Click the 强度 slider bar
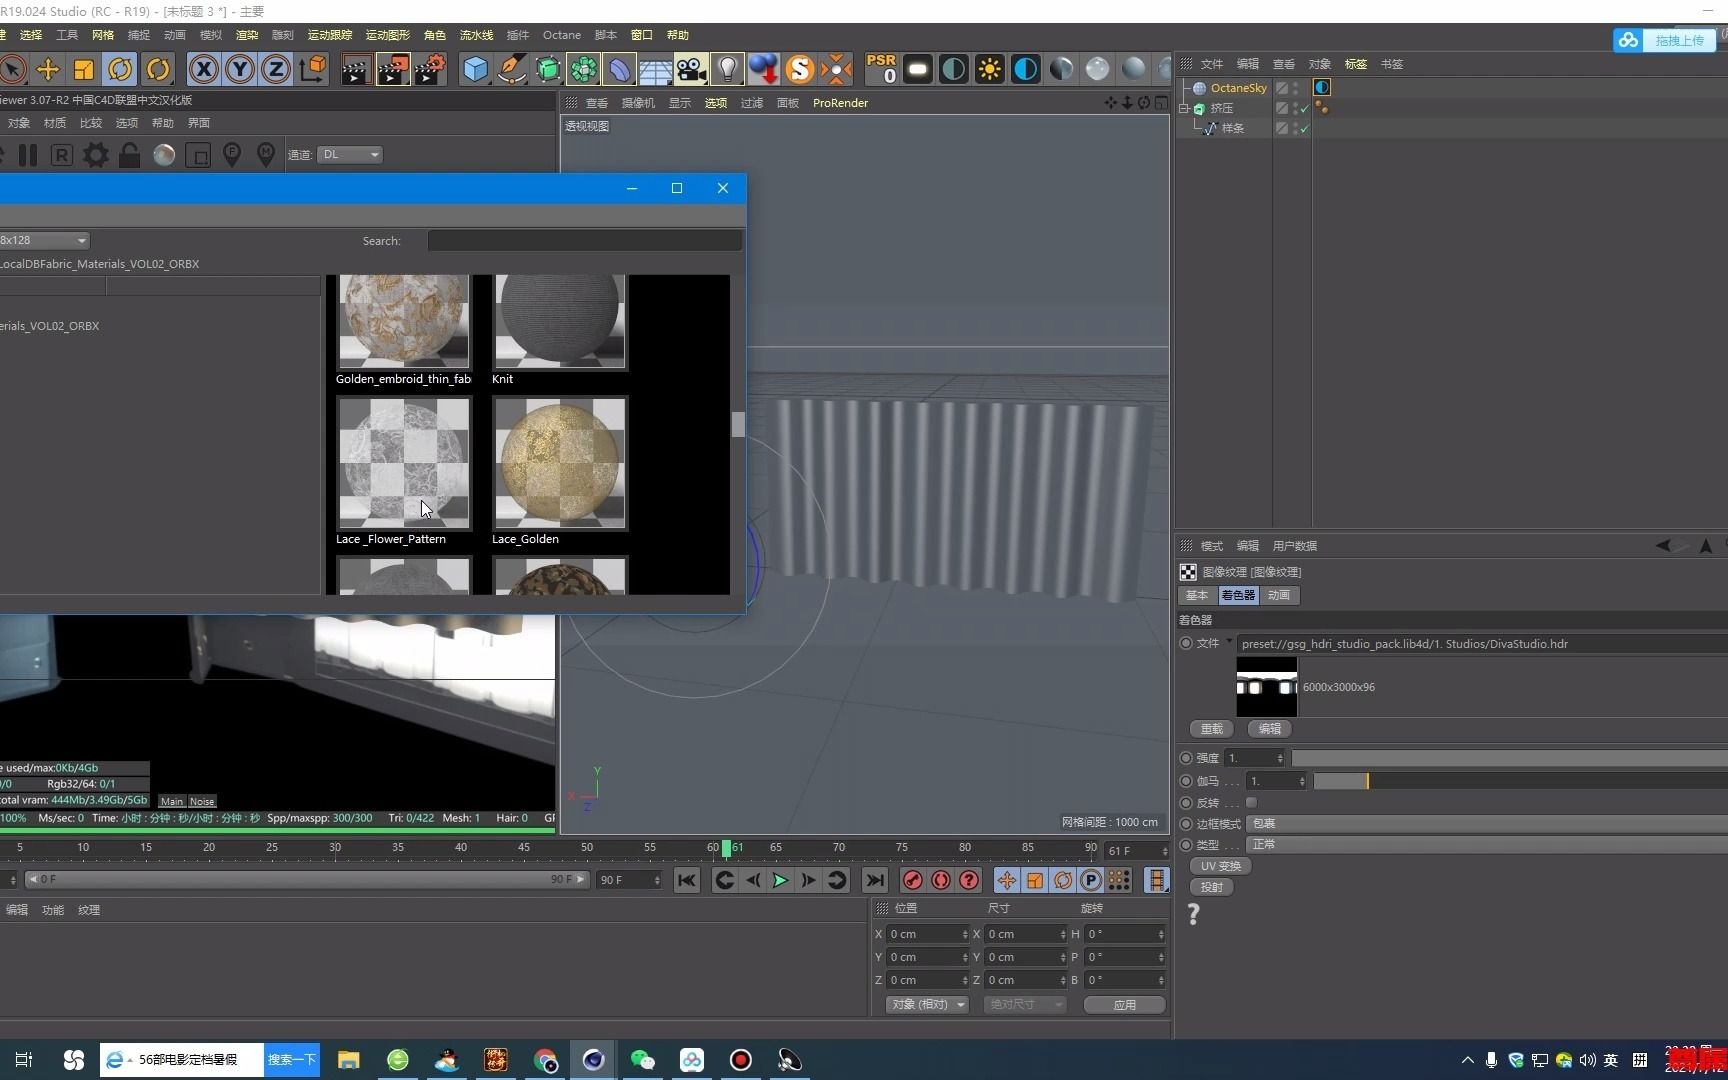This screenshot has width=1728, height=1080. (x=1509, y=758)
